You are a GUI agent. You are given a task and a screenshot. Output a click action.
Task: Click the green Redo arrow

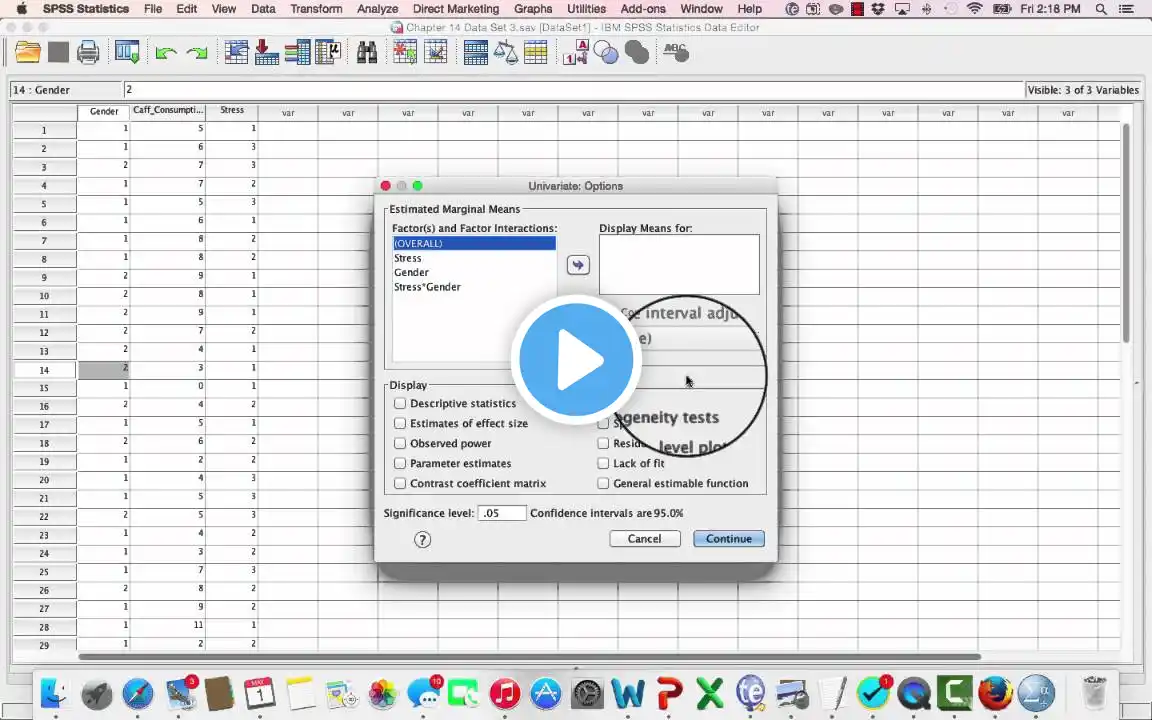click(x=197, y=53)
